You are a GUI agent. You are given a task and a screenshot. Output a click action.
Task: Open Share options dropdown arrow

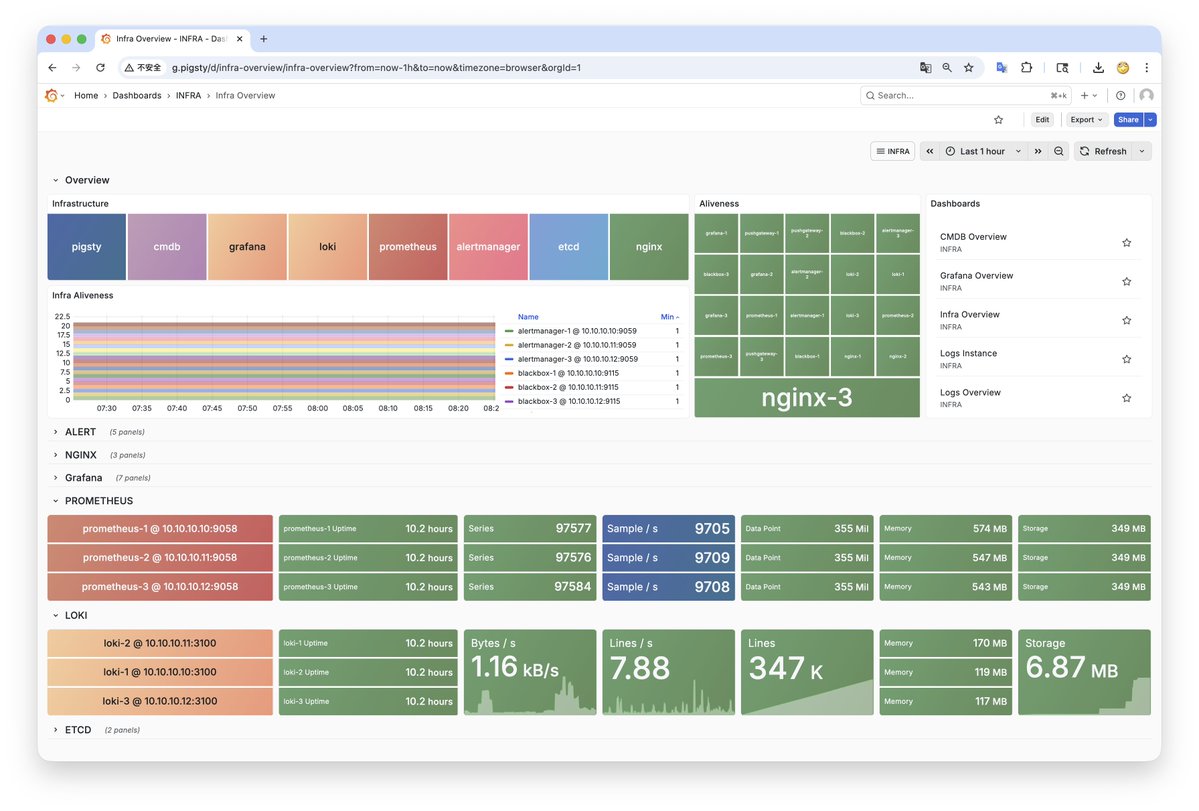pos(1150,120)
